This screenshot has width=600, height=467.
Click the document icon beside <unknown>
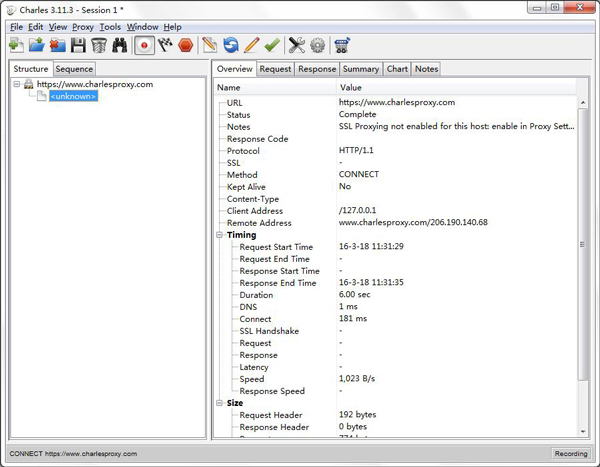point(42,96)
